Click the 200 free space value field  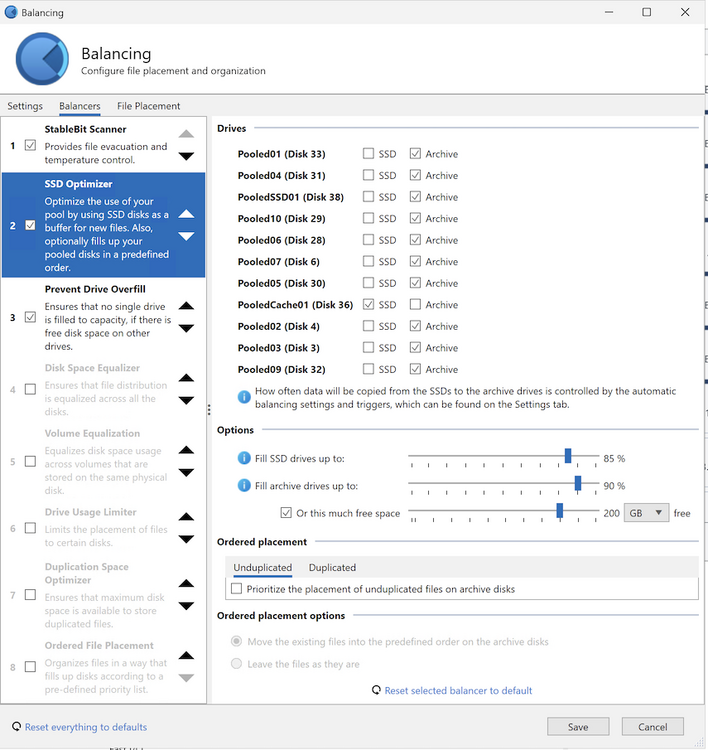click(611, 513)
